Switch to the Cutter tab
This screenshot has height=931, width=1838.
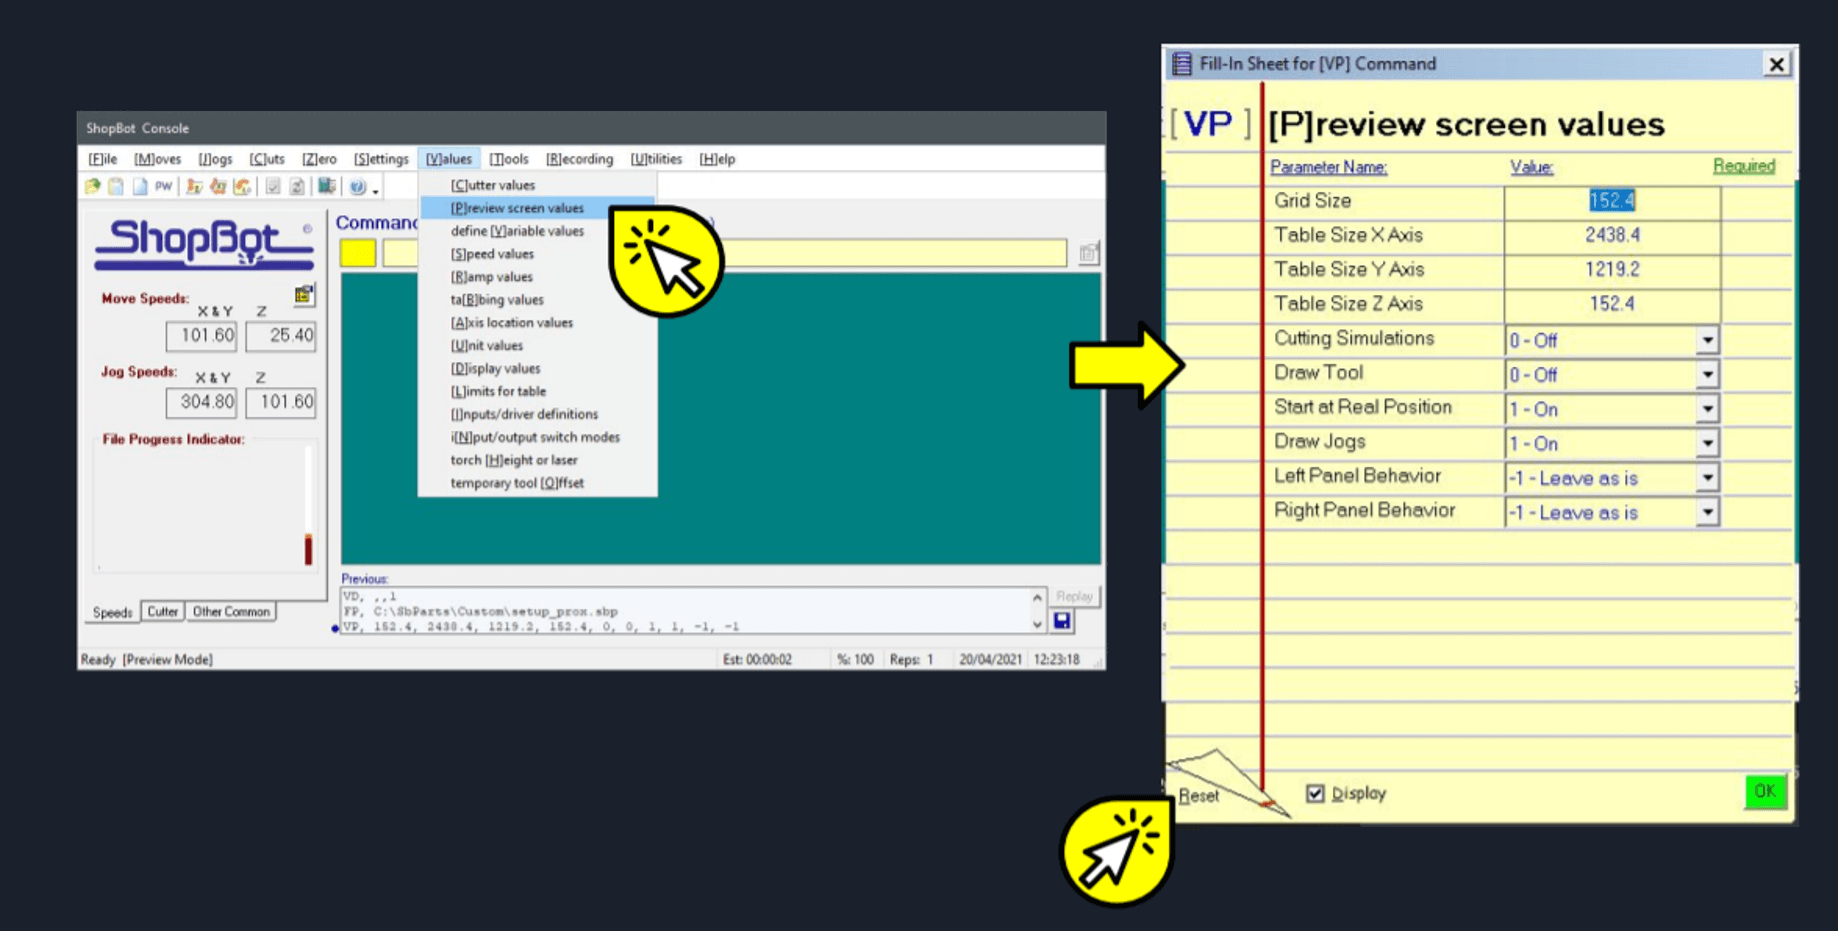point(162,611)
